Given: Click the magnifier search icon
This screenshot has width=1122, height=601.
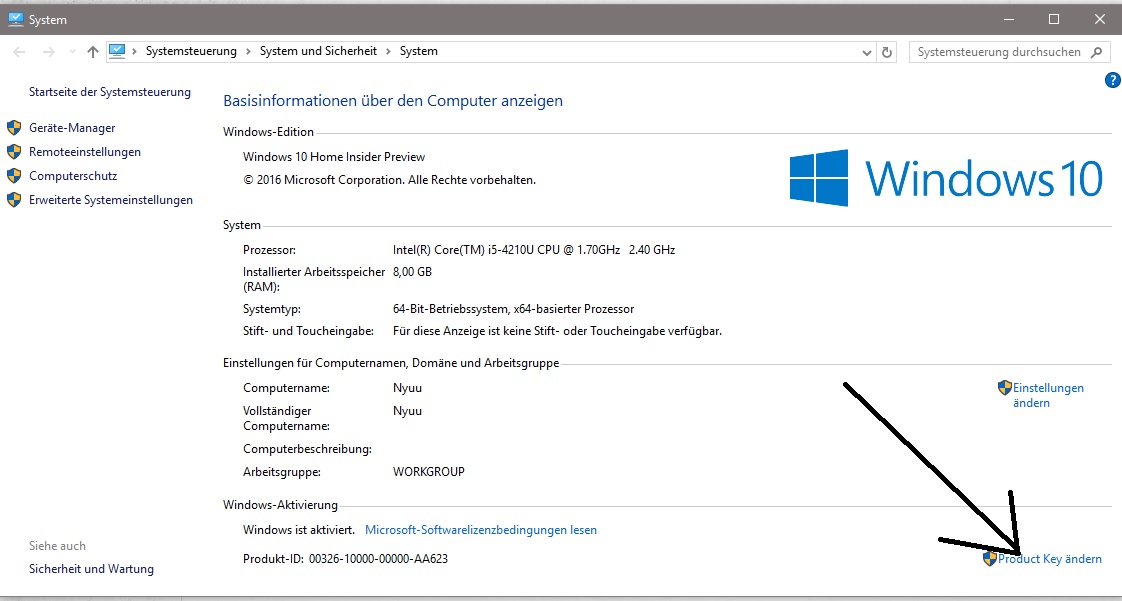Looking at the screenshot, I should tap(1096, 52).
